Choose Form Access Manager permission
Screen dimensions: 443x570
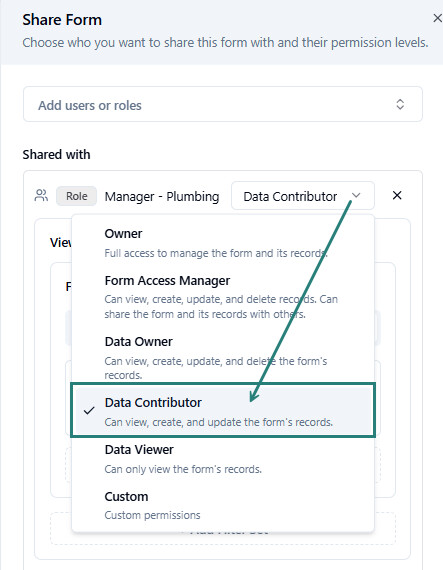(x=223, y=297)
